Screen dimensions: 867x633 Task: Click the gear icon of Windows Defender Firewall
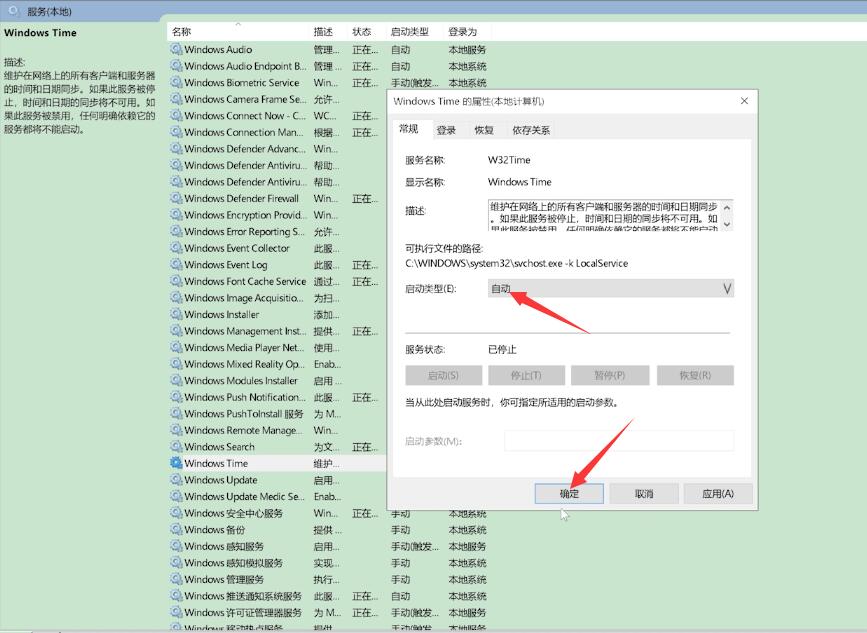176,198
